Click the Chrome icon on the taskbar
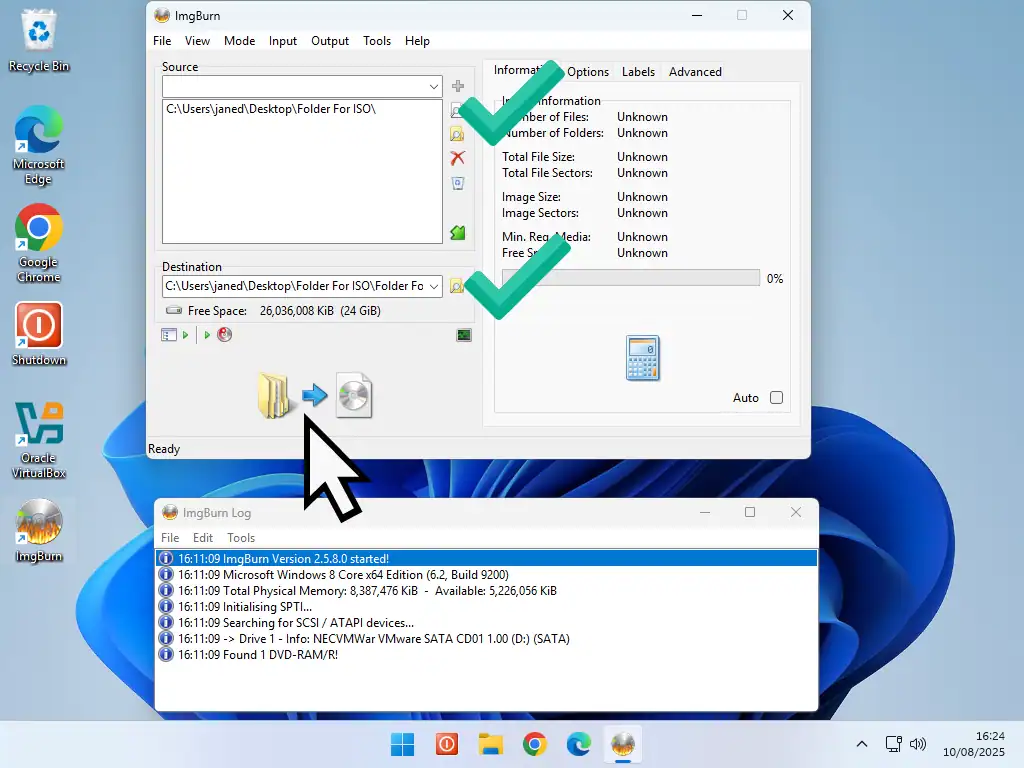 pyautogui.click(x=535, y=744)
